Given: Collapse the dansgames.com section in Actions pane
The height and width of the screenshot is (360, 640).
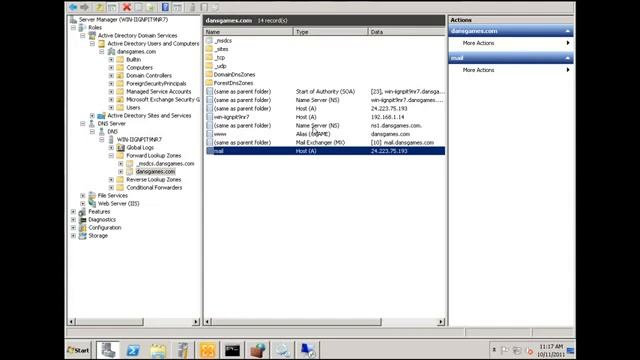Looking at the screenshot, I should [x=567, y=31].
